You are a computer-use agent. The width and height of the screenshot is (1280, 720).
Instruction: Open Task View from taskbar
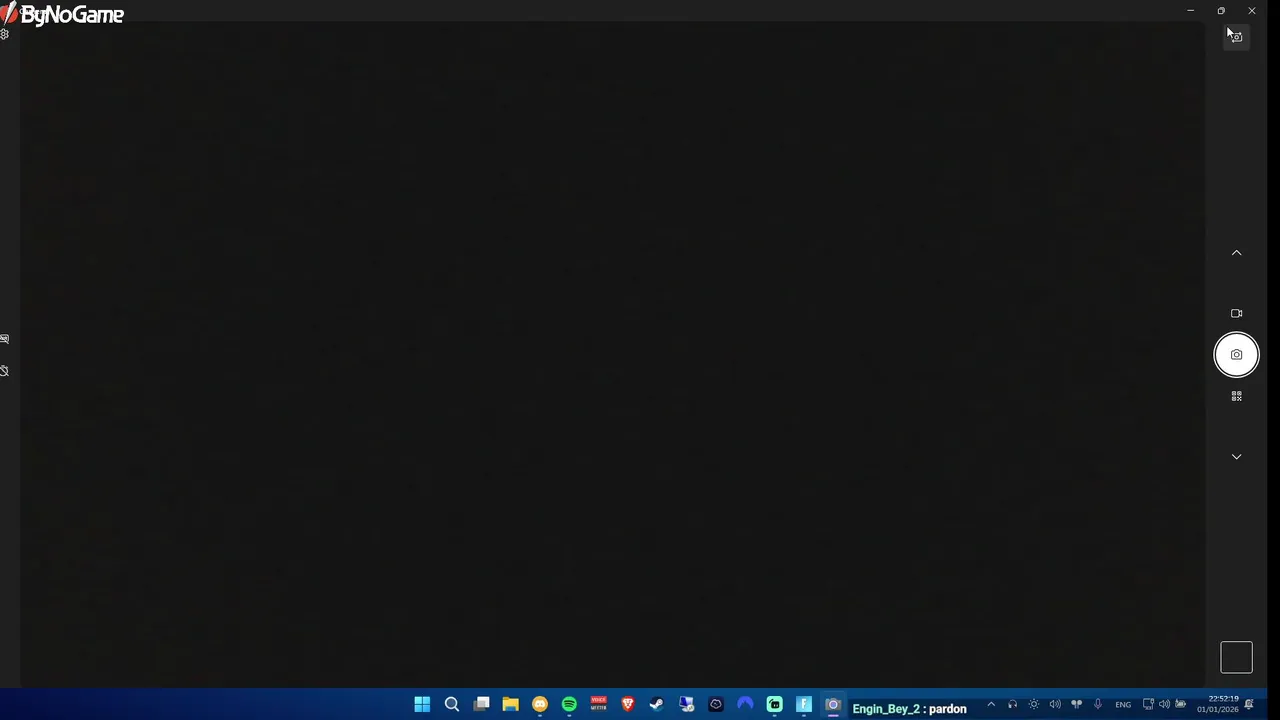(481, 705)
